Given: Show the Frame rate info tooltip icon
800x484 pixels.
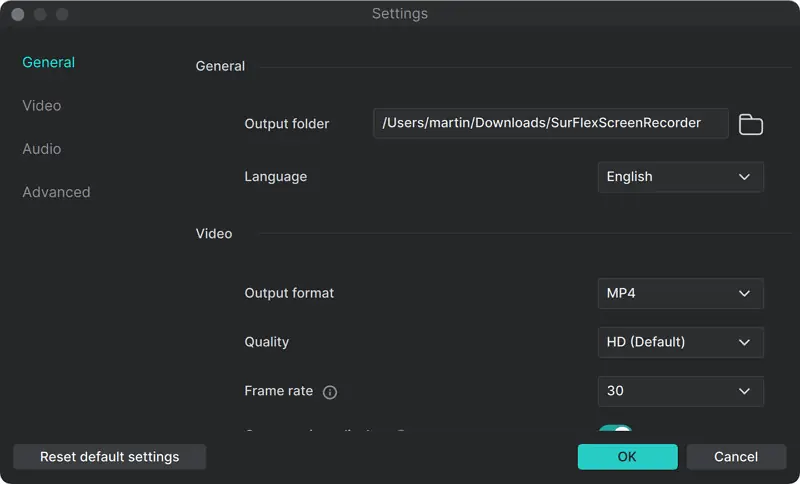Looking at the screenshot, I should pyautogui.click(x=330, y=392).
